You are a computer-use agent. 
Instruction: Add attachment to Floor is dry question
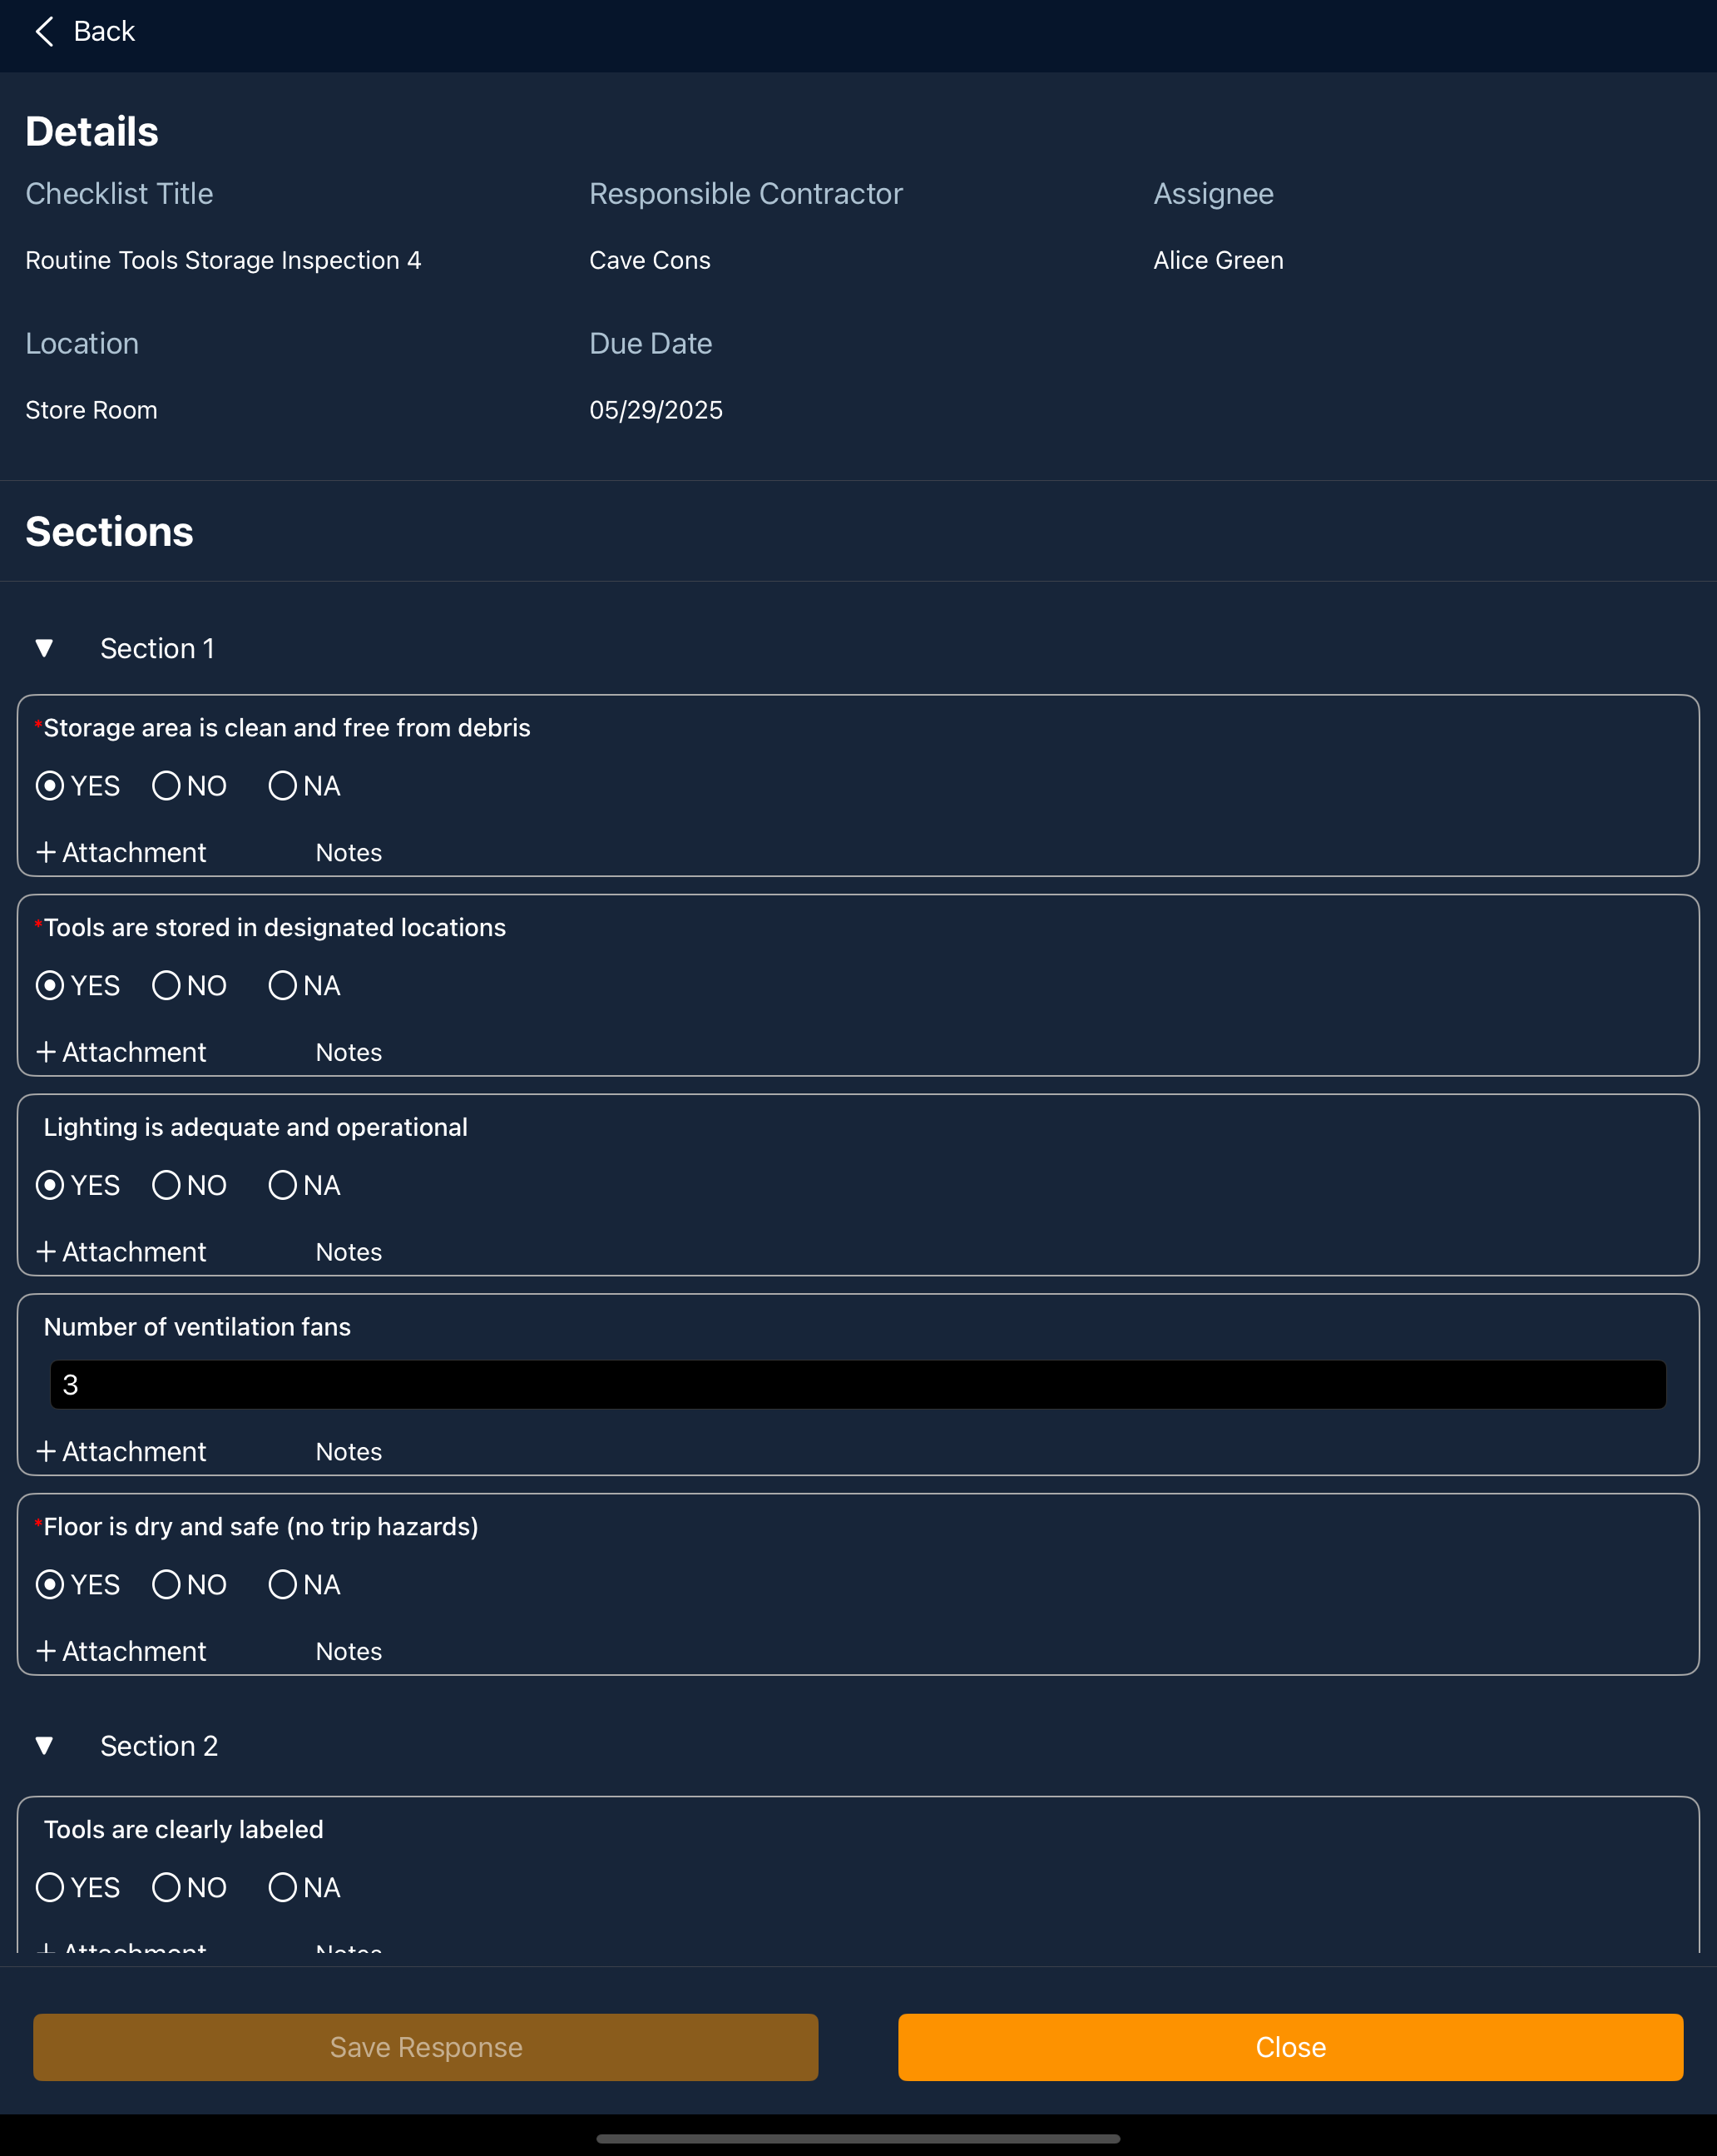[121, 1651]
